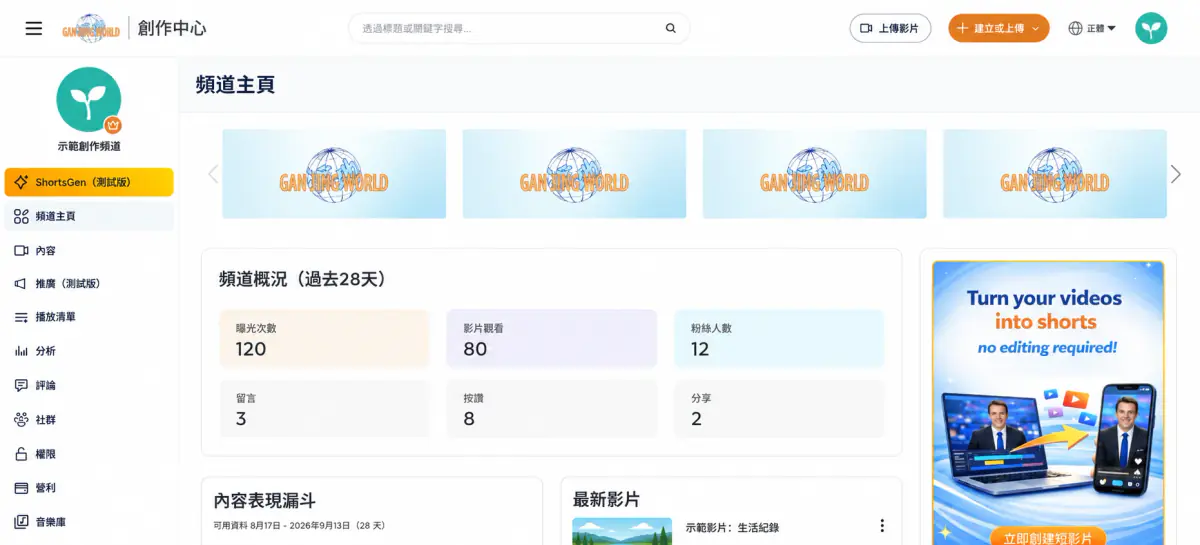Click the carousel previous arrow
The height and width of the screenshot is (545, 1200).
point(212,174)
